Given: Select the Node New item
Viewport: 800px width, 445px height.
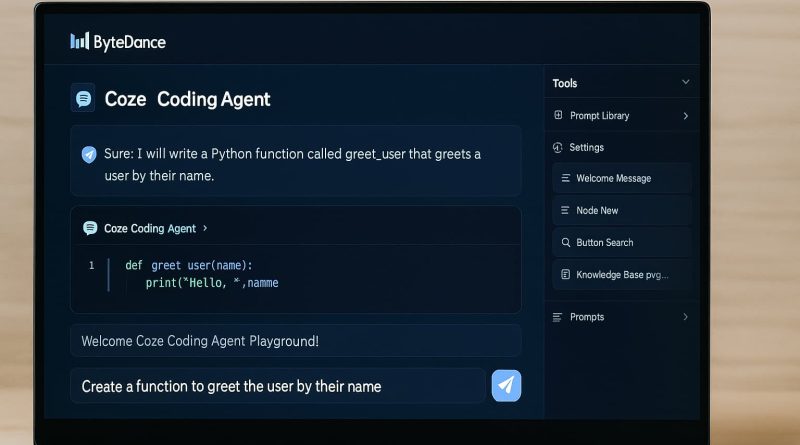Looking at the screenshot, I should tap(621, 210).
